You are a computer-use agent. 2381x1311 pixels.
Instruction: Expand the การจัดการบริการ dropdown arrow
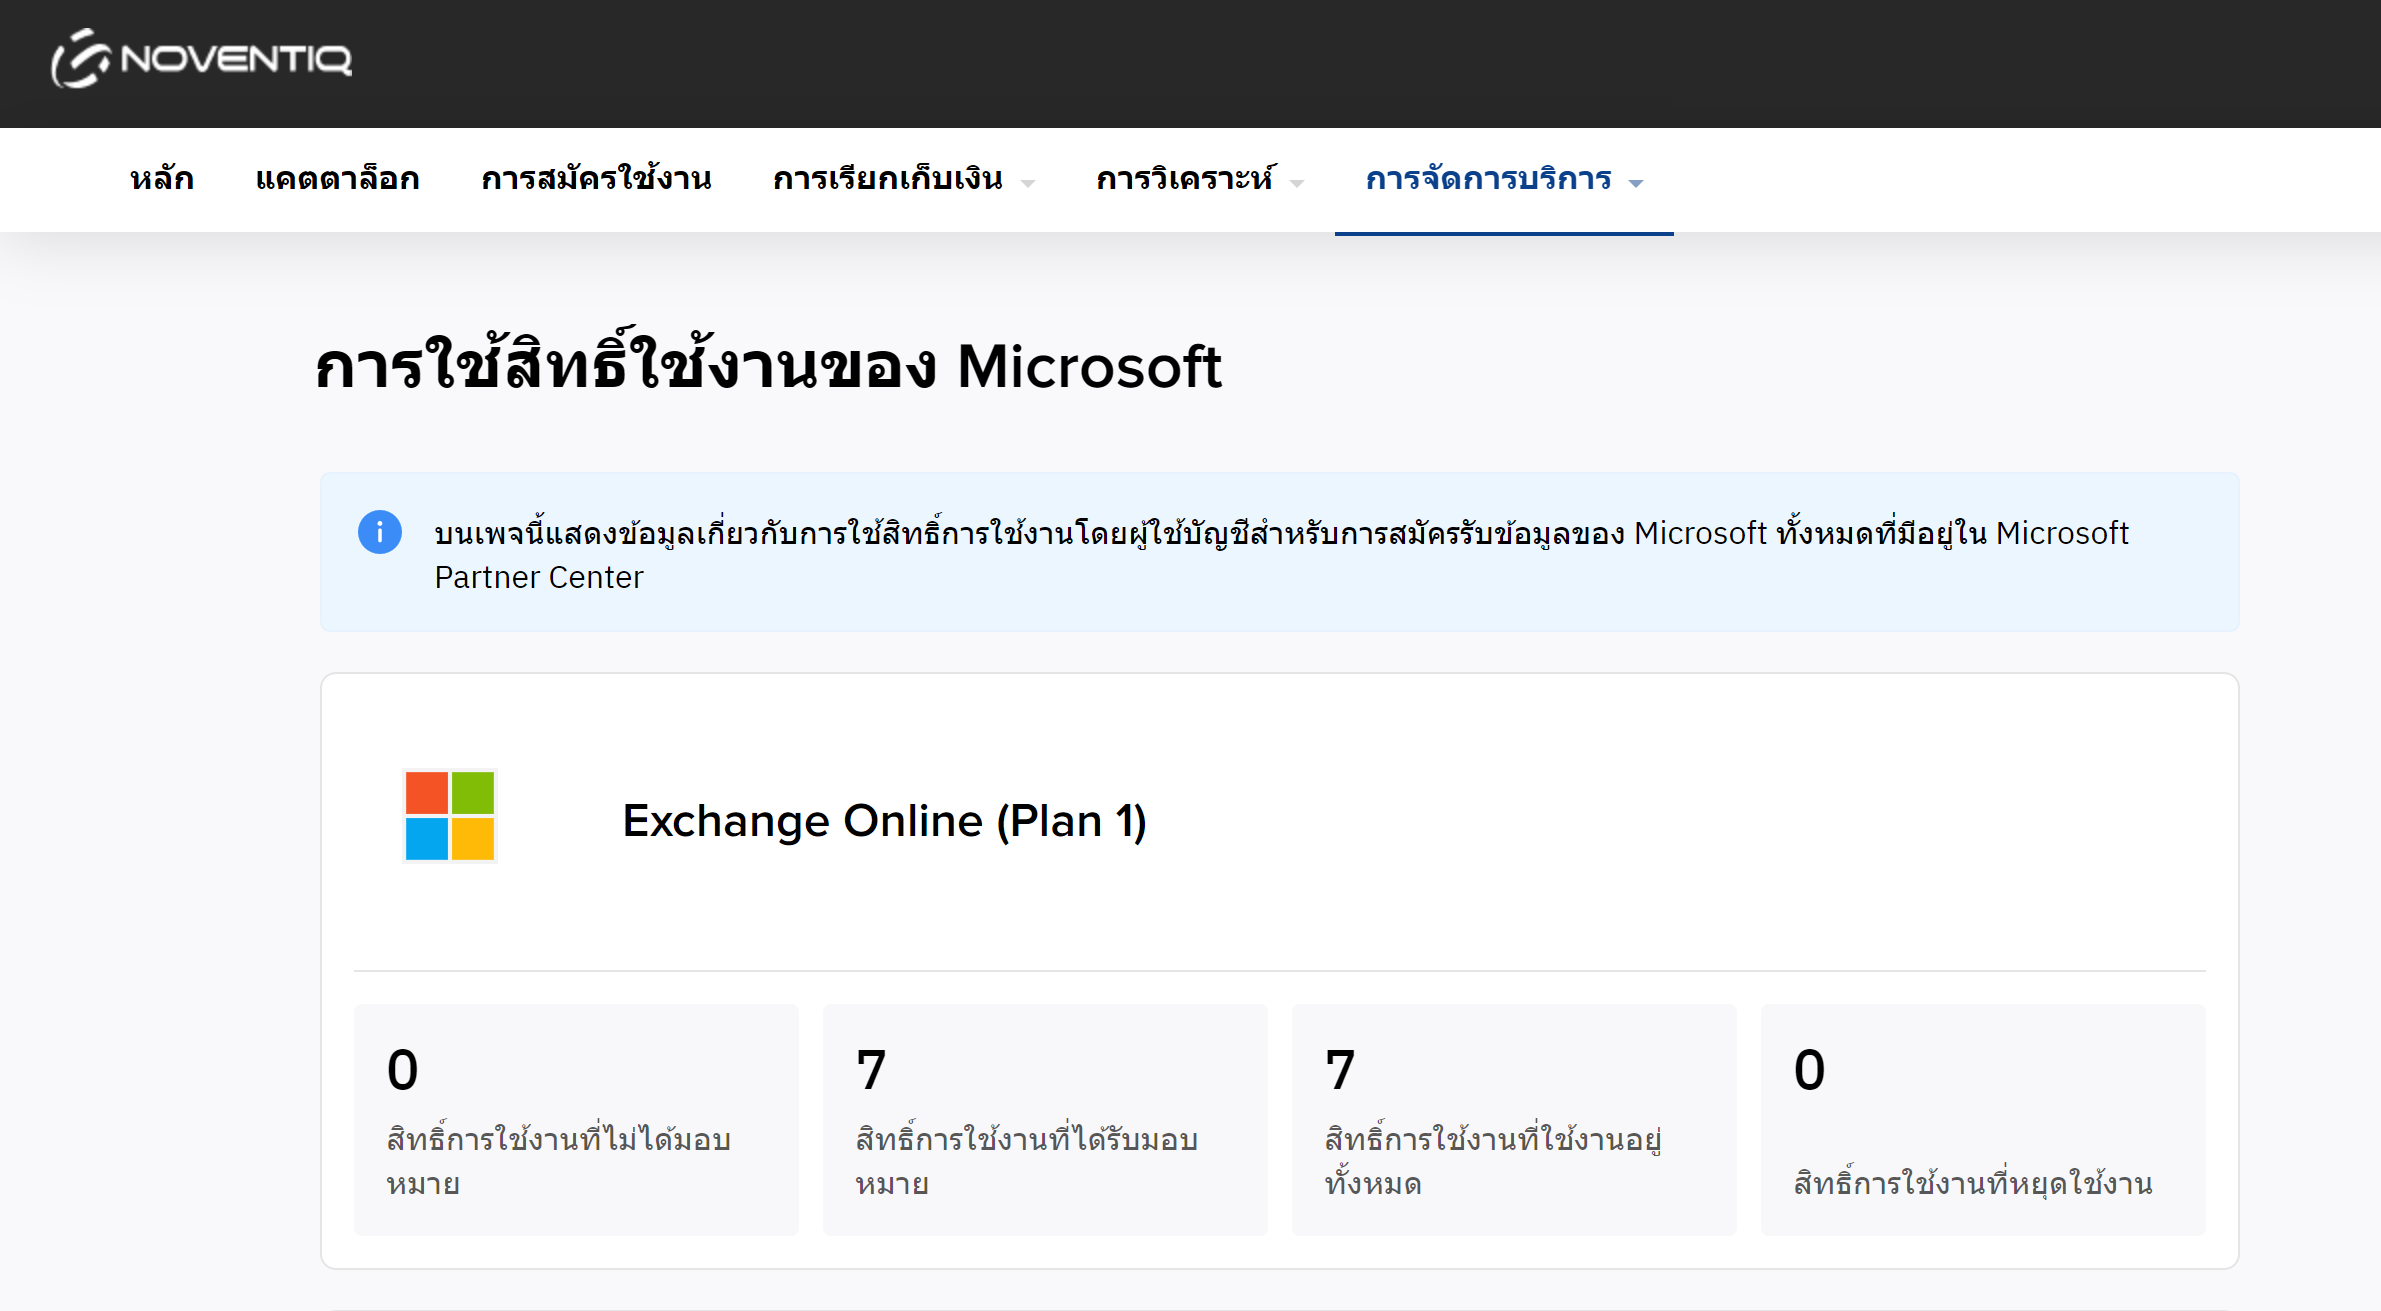pos(1636,183)
